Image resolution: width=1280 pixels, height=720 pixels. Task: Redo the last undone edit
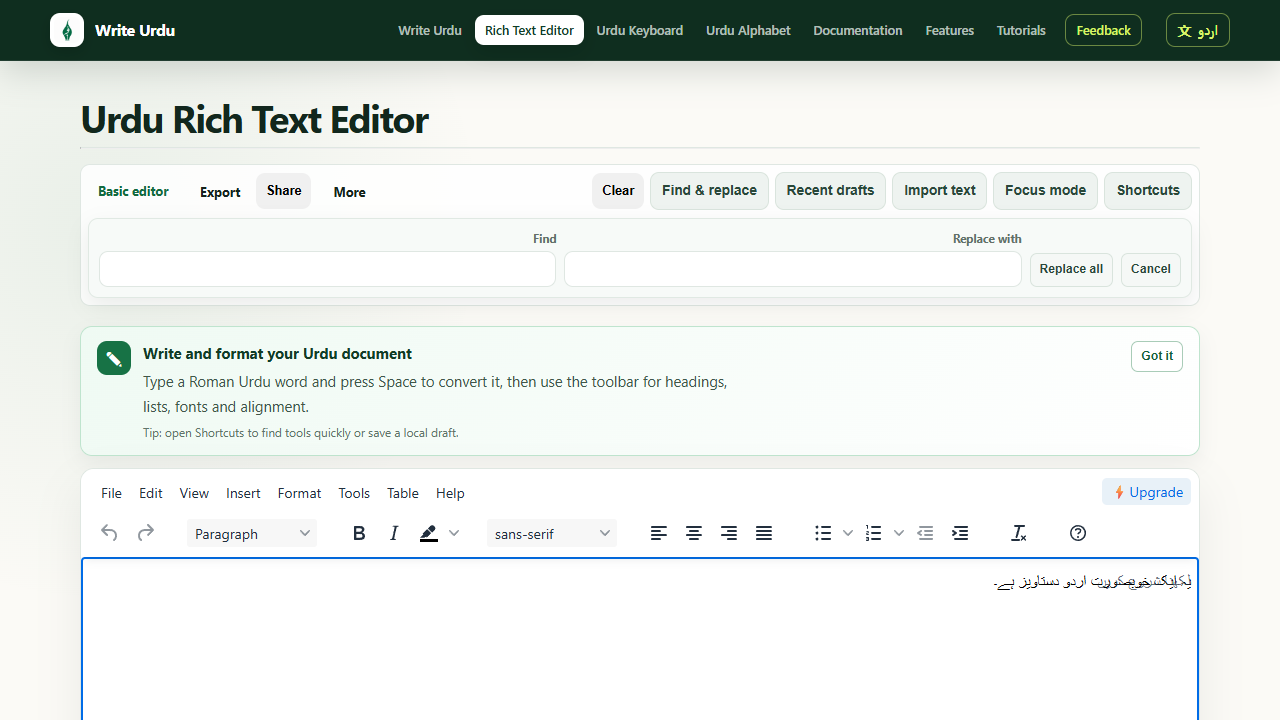pos(146,533)
